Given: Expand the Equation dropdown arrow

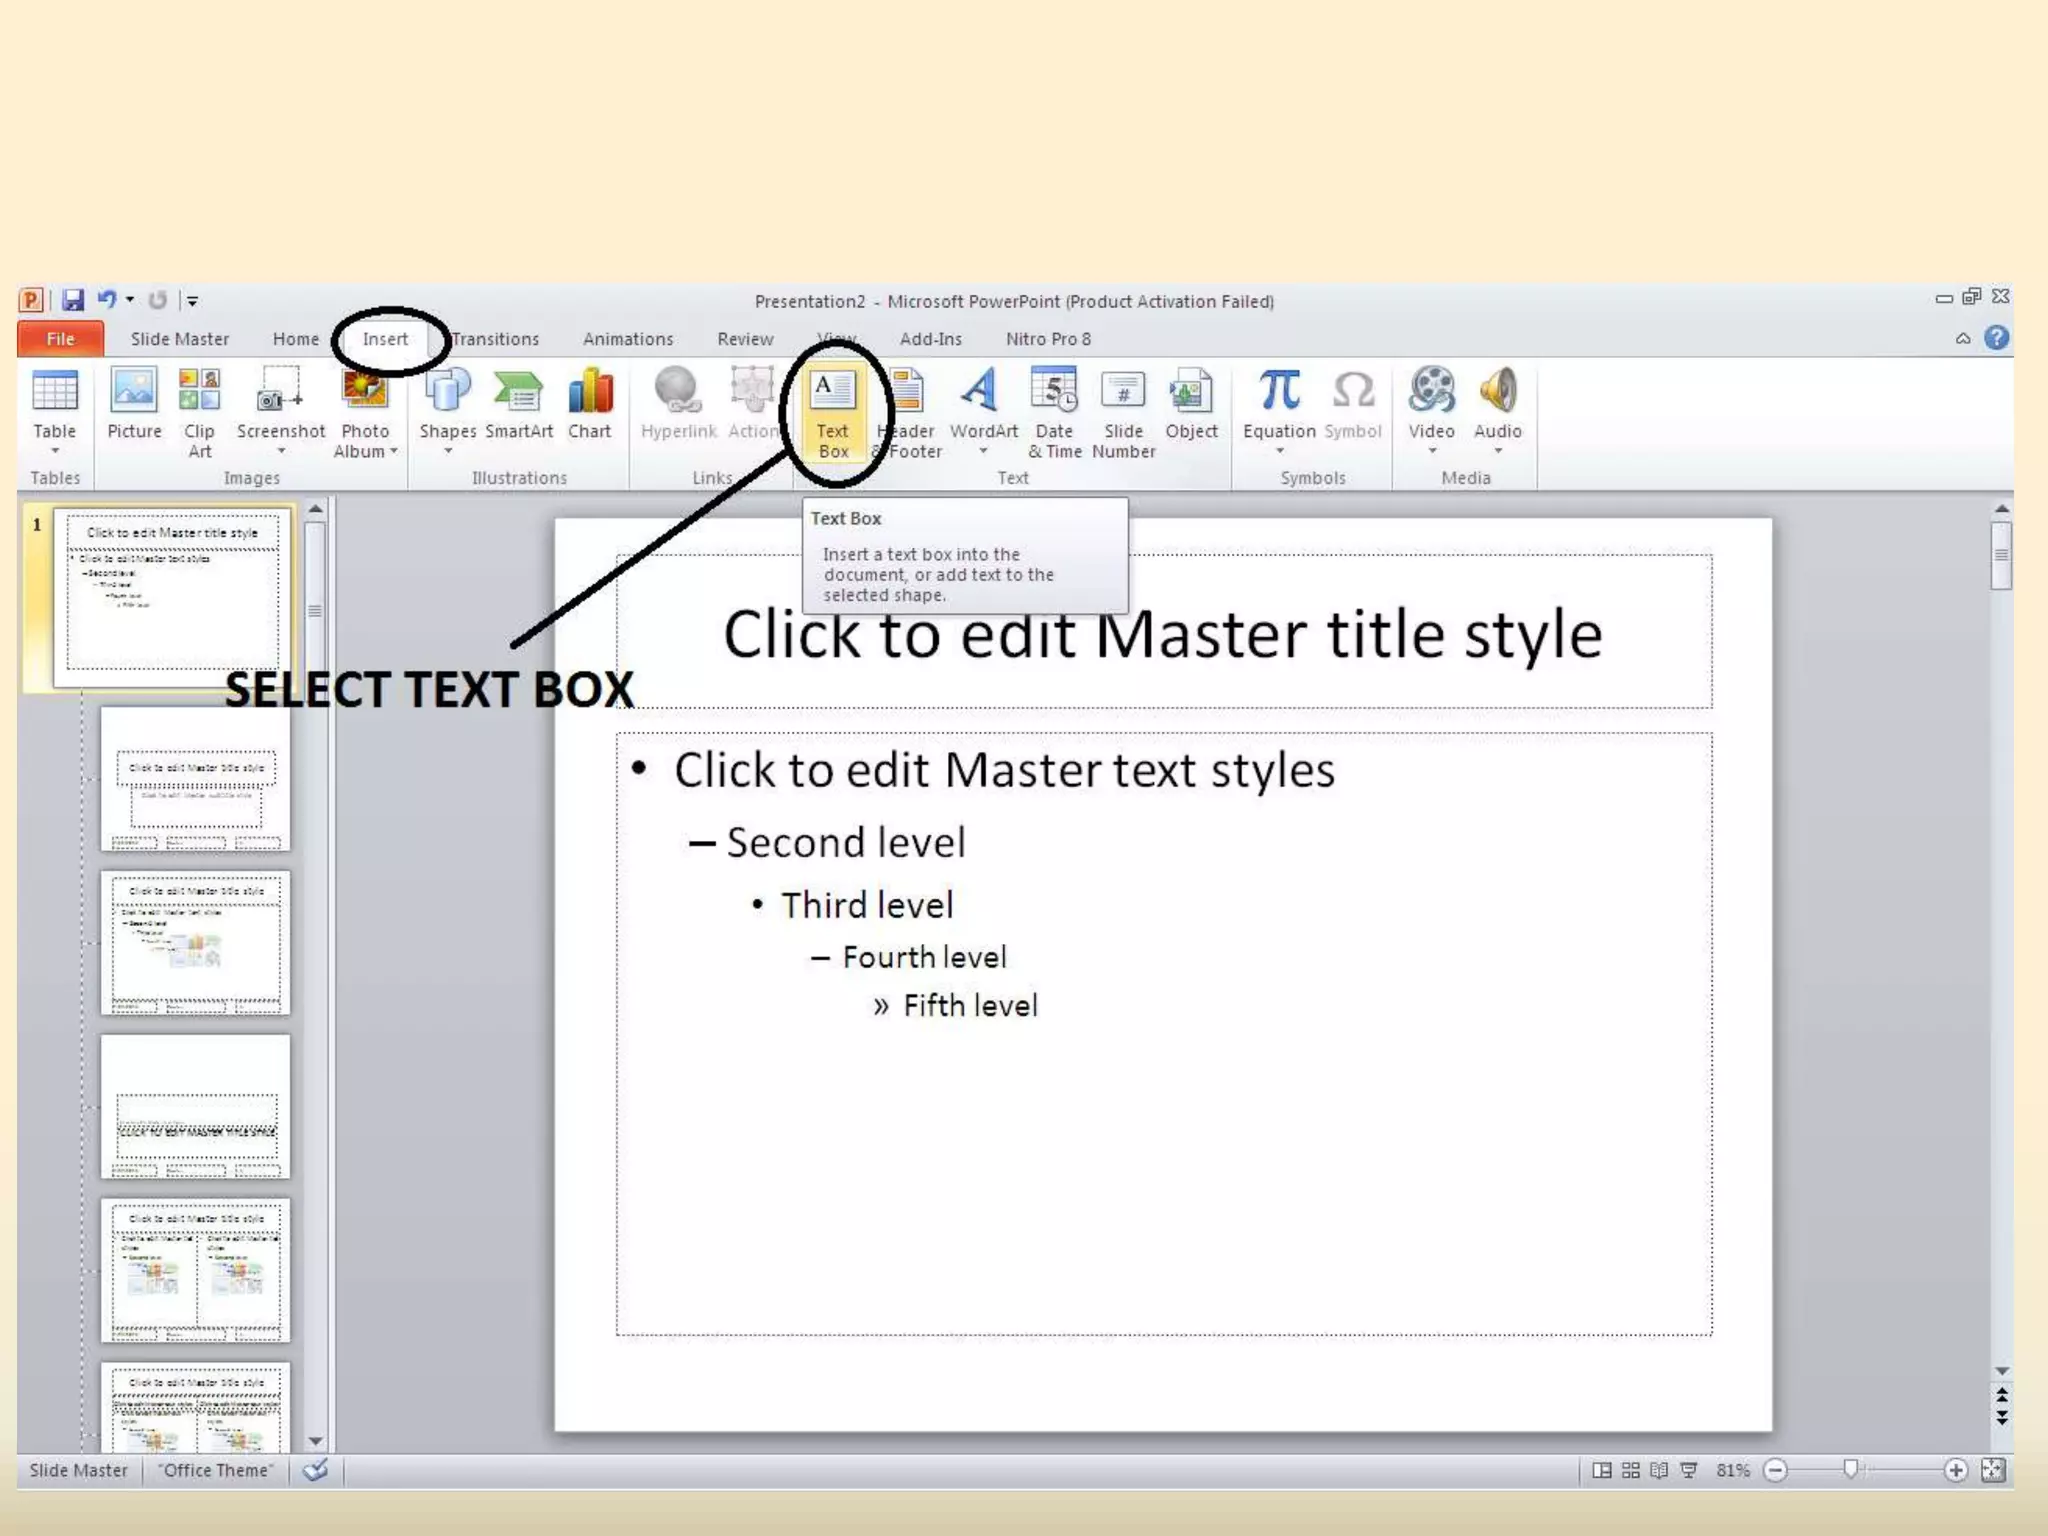Looking at the screenshot, I should (1279, 452).
